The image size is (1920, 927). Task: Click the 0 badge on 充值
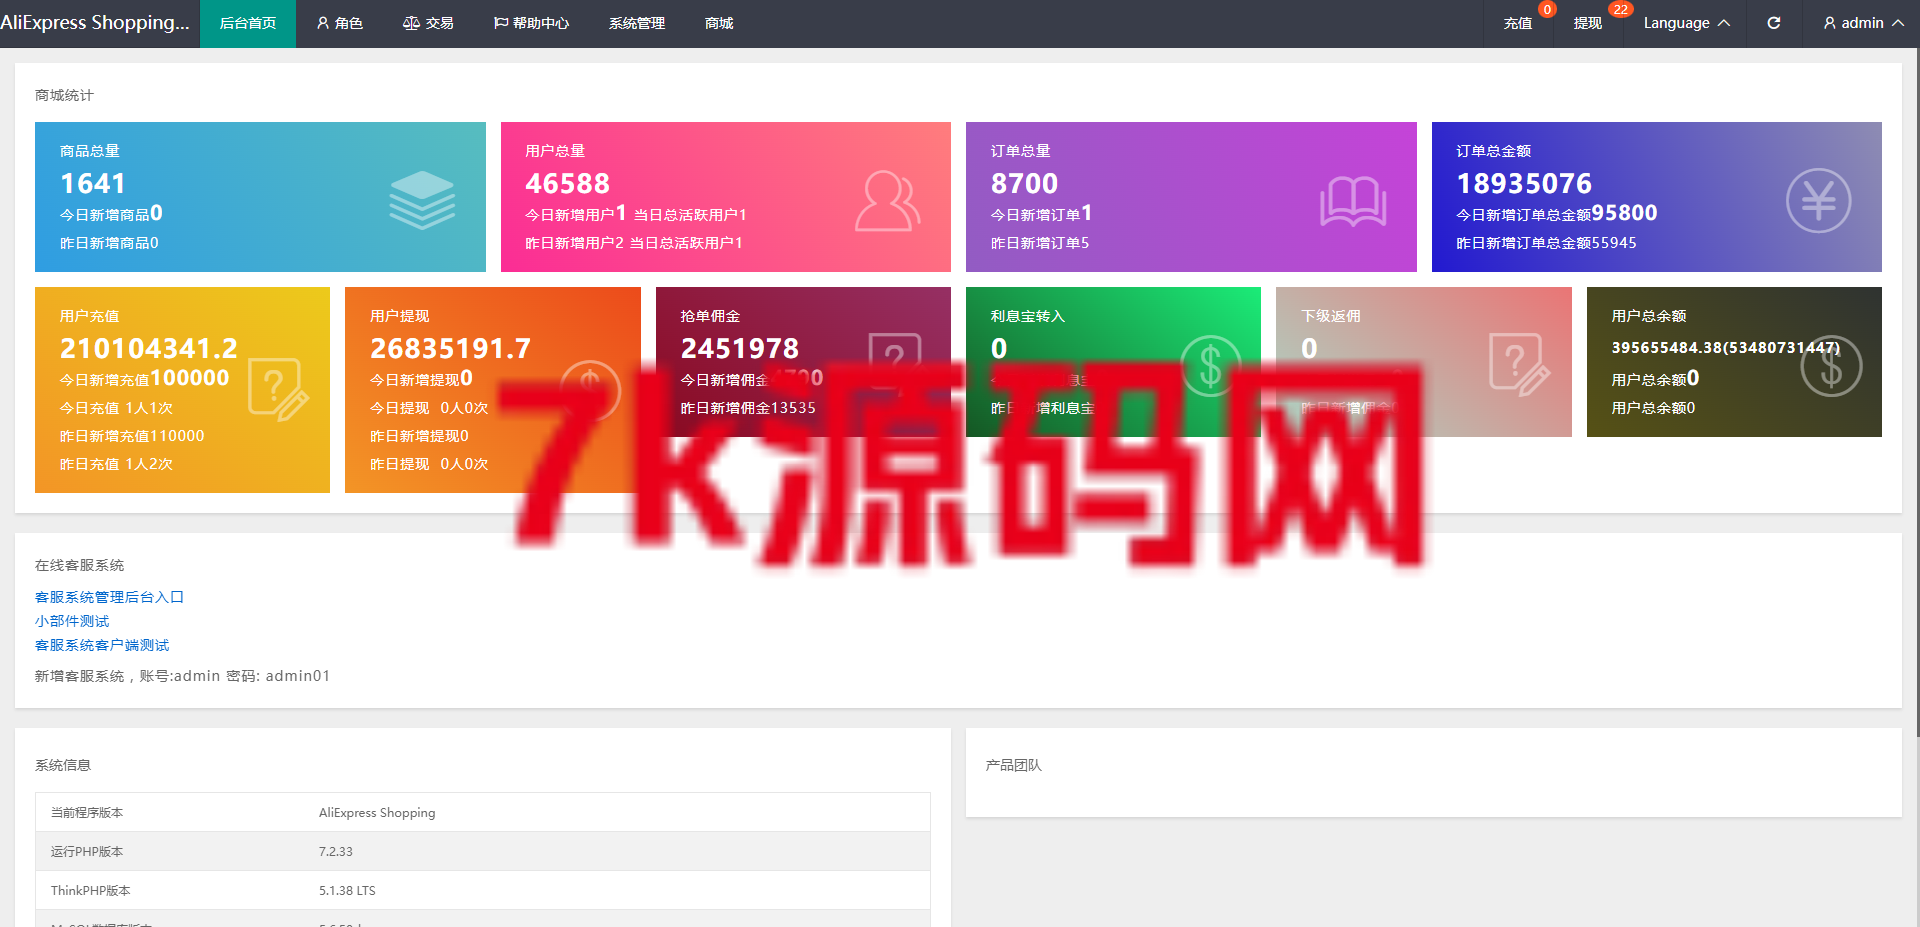(x=1547, y=9)
